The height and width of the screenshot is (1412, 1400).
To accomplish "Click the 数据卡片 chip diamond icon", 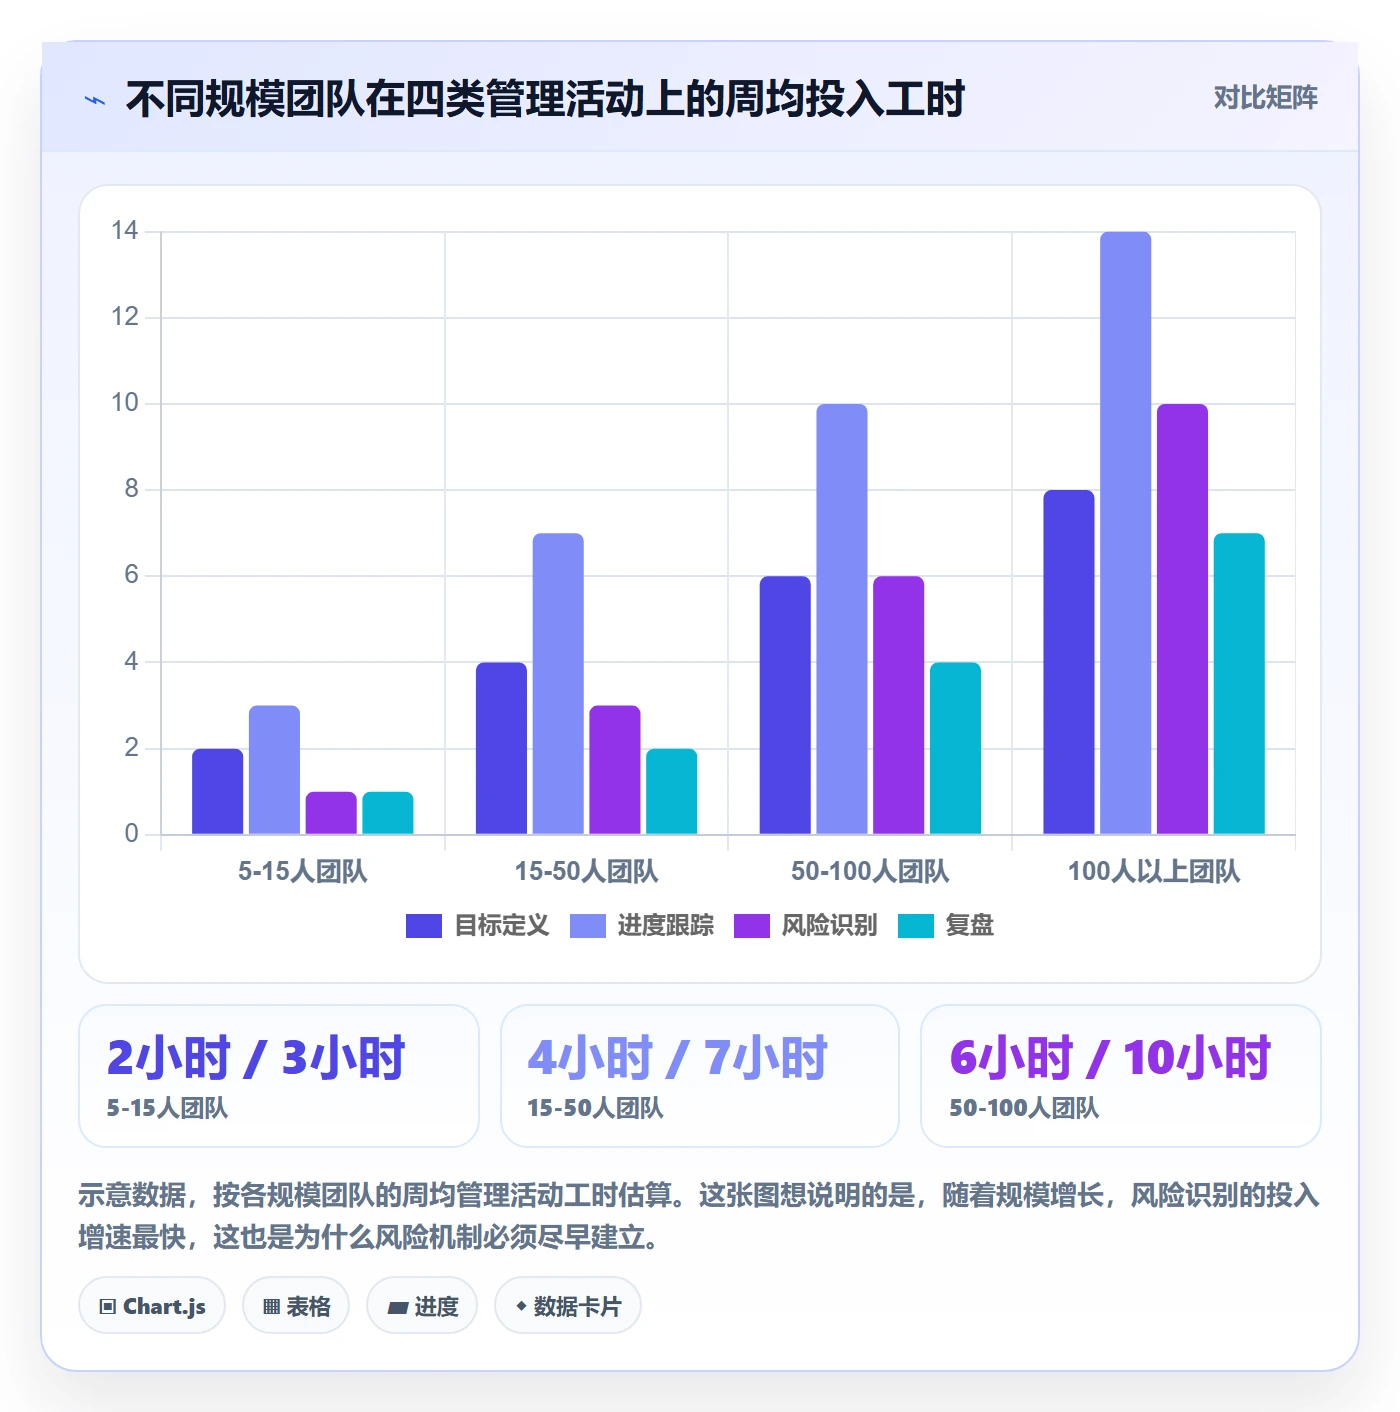I will [x=521, y=1306].
